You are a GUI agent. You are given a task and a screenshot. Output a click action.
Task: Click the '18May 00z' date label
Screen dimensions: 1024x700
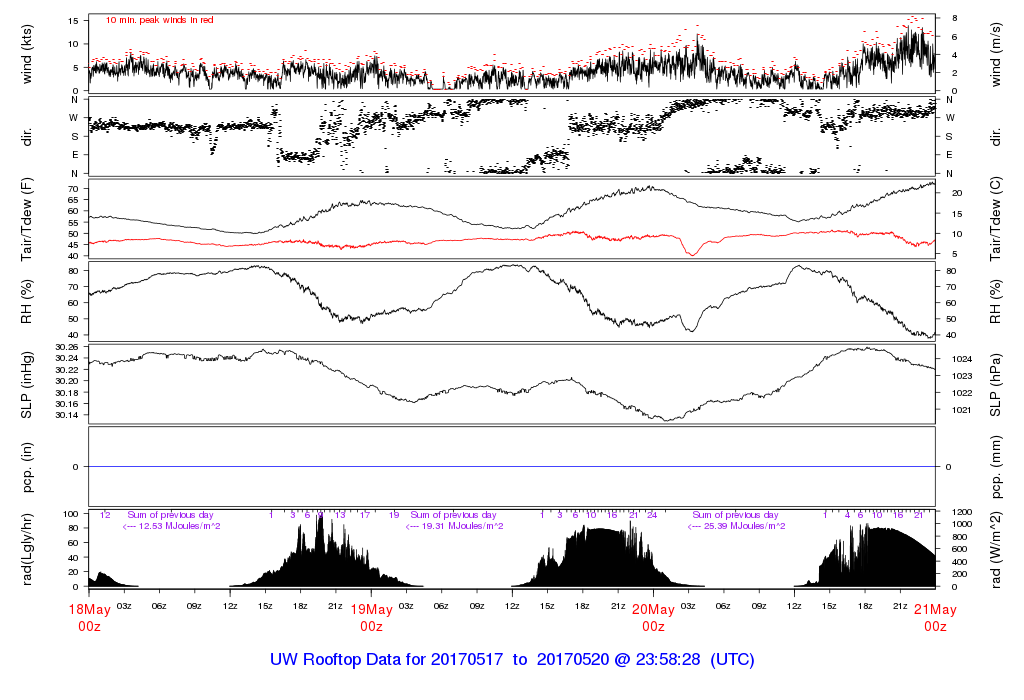89,617
